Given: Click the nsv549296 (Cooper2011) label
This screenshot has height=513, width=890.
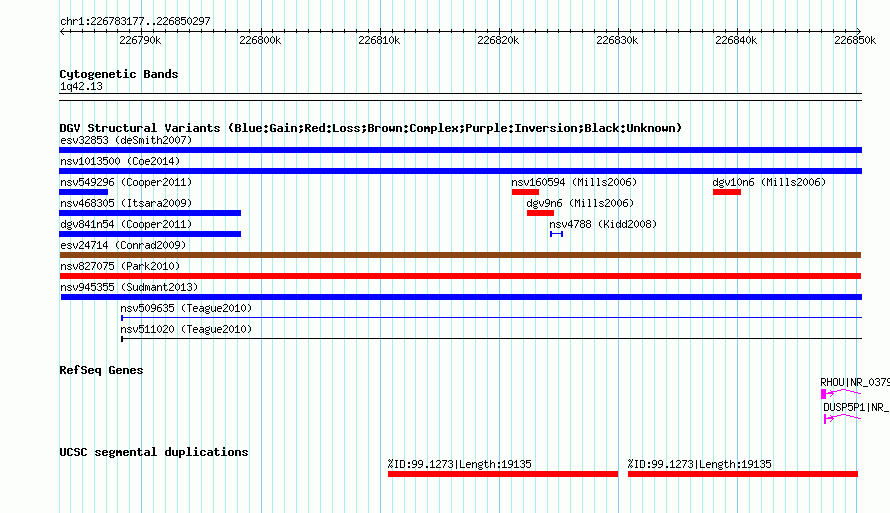Looking at the screenshot, I should 126,182.
